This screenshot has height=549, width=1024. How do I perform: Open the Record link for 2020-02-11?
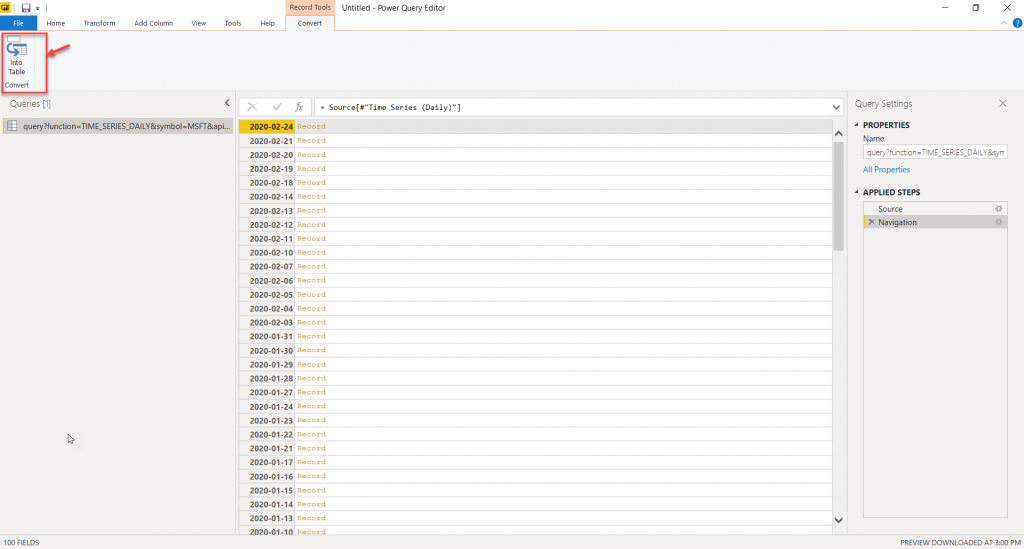click(311, 238)
